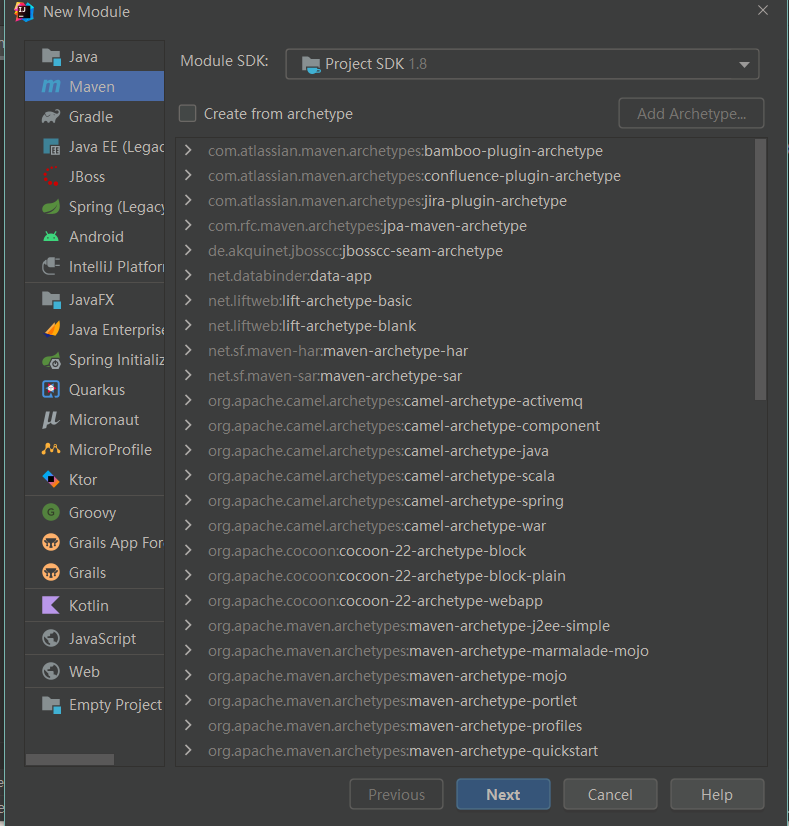
Task: Choose Micronaut in module type list
Action: (104, 420)
